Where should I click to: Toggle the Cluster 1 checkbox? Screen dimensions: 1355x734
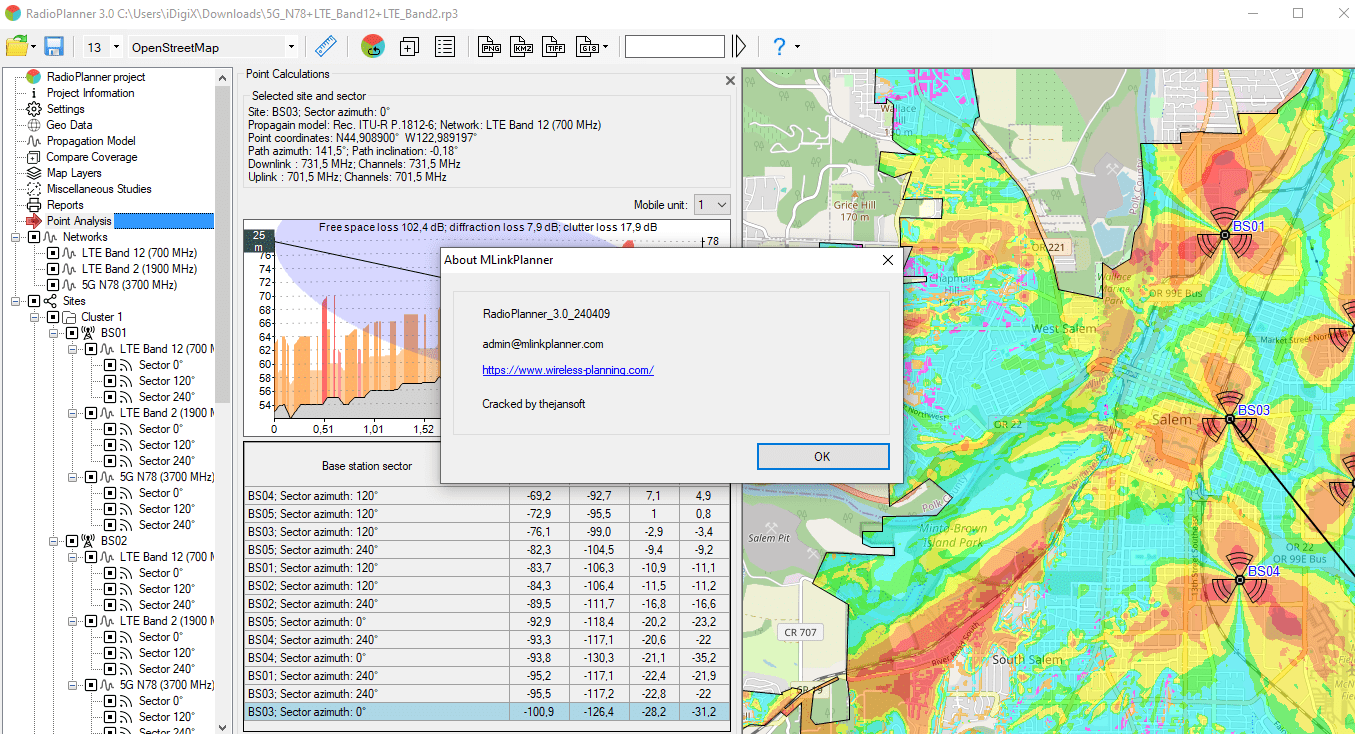(53, 317)
